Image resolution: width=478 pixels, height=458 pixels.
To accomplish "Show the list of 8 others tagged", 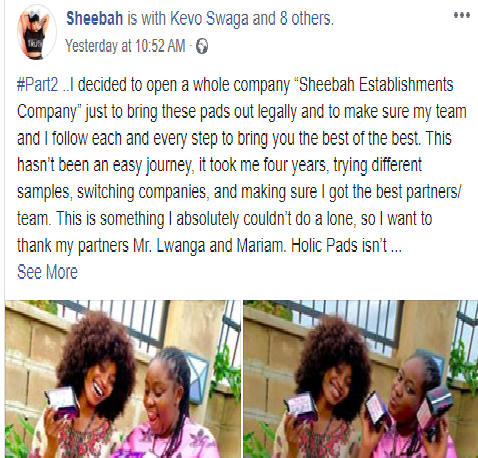I will pyautogui.click(x=306, y=18).
